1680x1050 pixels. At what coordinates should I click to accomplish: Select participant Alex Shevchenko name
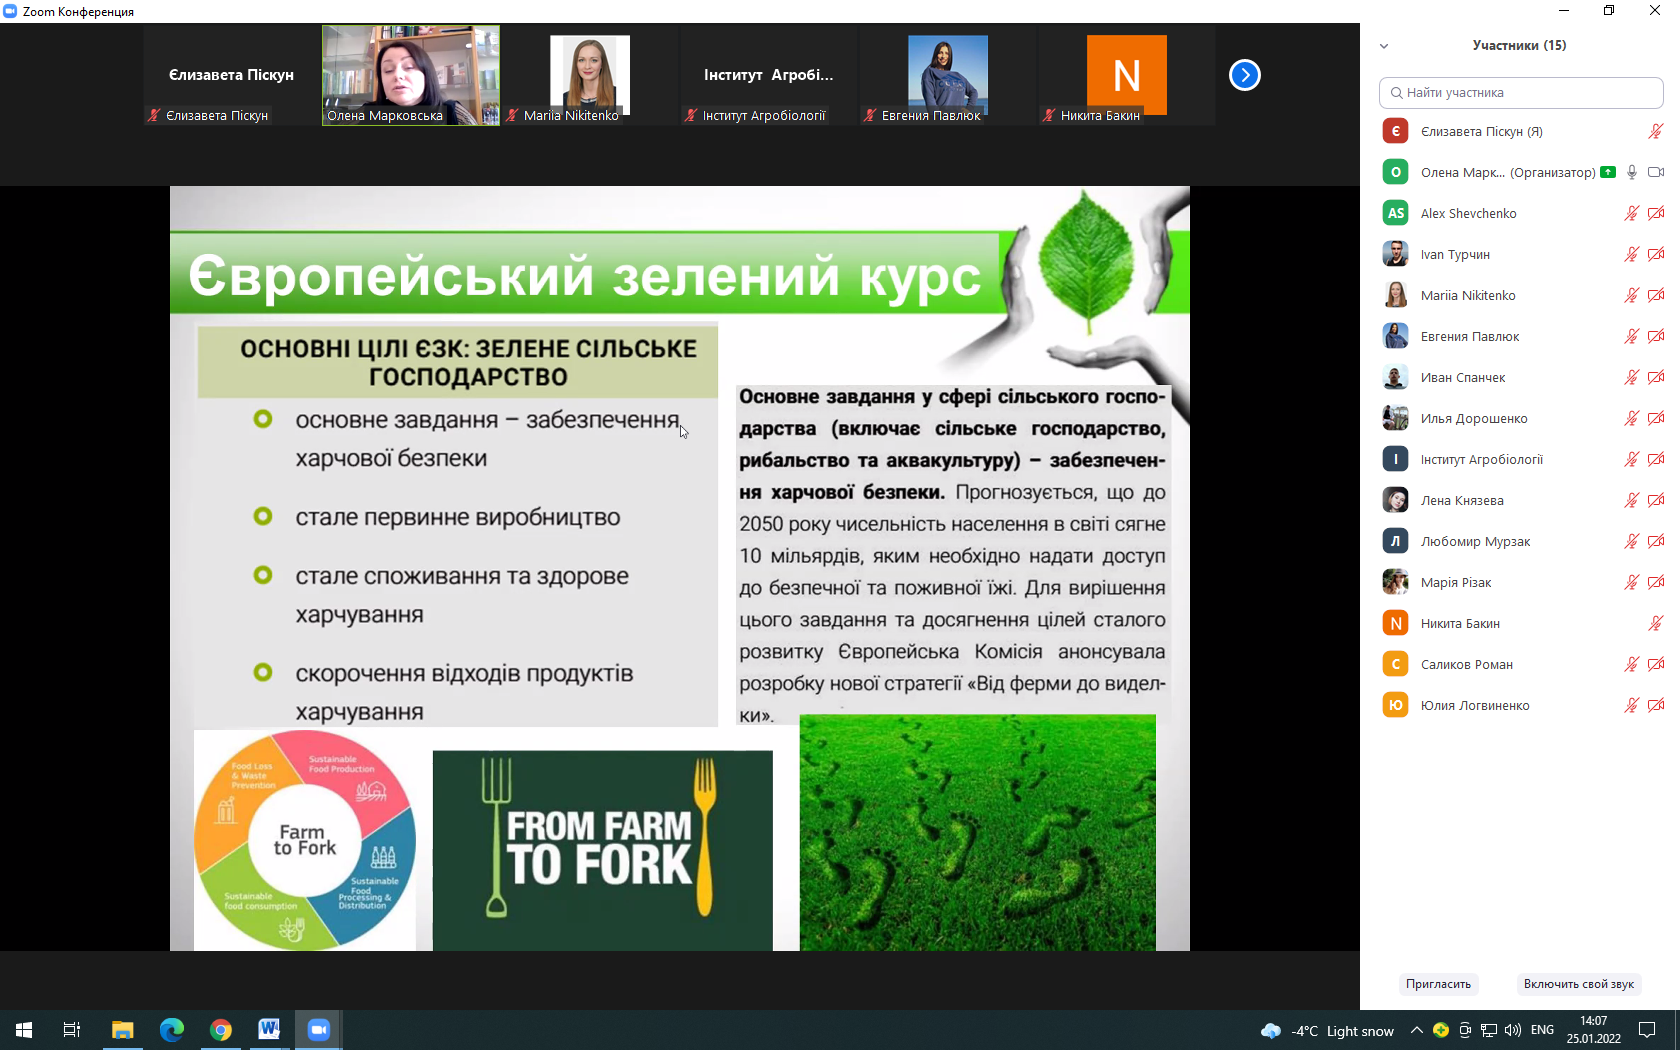point(1468,213)
